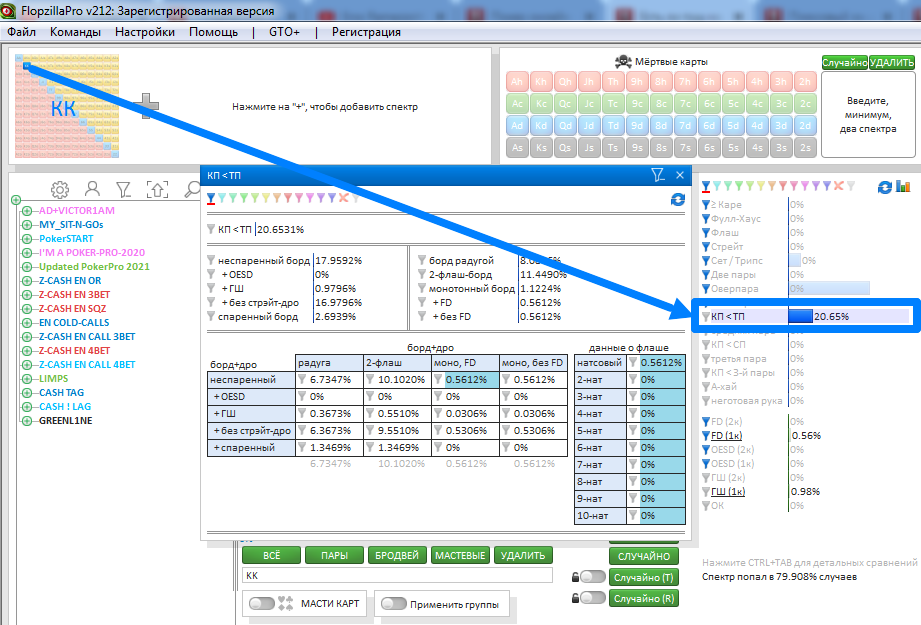
Task: Click the green ПАРЫ button
Action: [x=334, y=555]
